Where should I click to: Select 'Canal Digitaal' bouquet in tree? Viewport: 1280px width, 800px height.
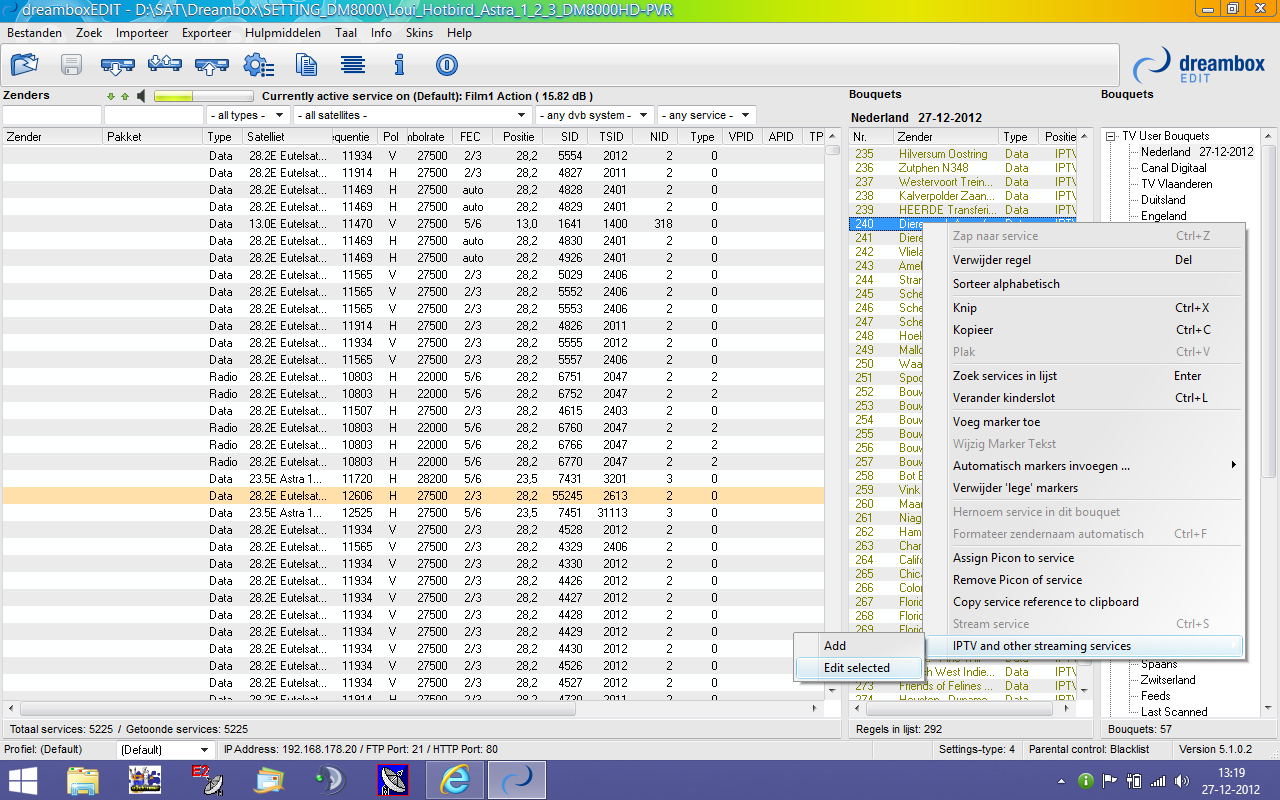[1173, 168]
